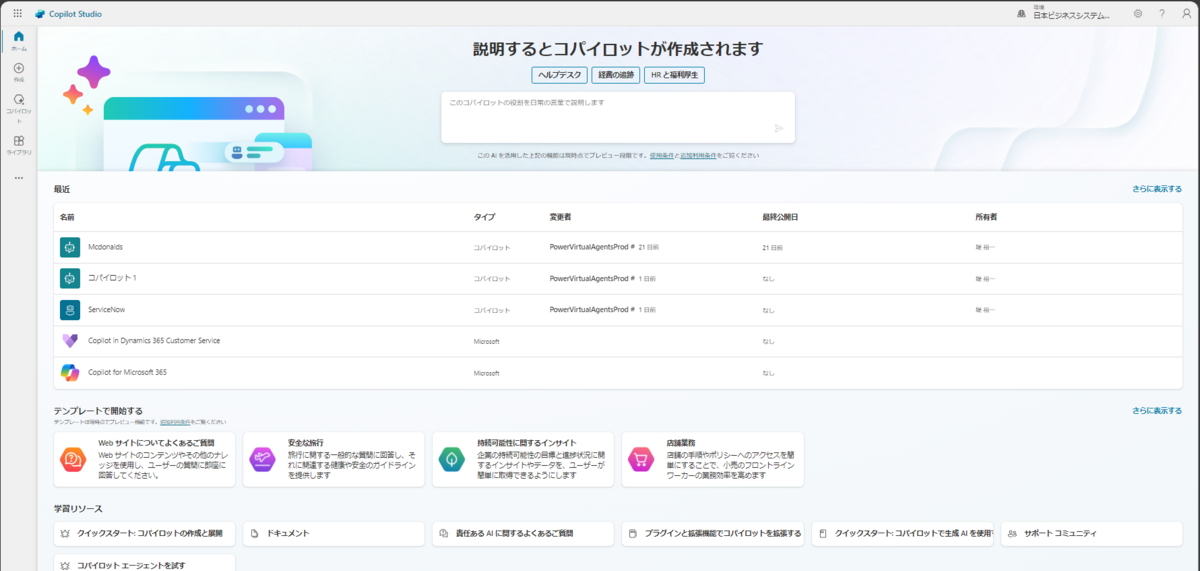1200x571 pixels.
Task: Open the 使用条件 link
Action: click(x=663, y=155)
